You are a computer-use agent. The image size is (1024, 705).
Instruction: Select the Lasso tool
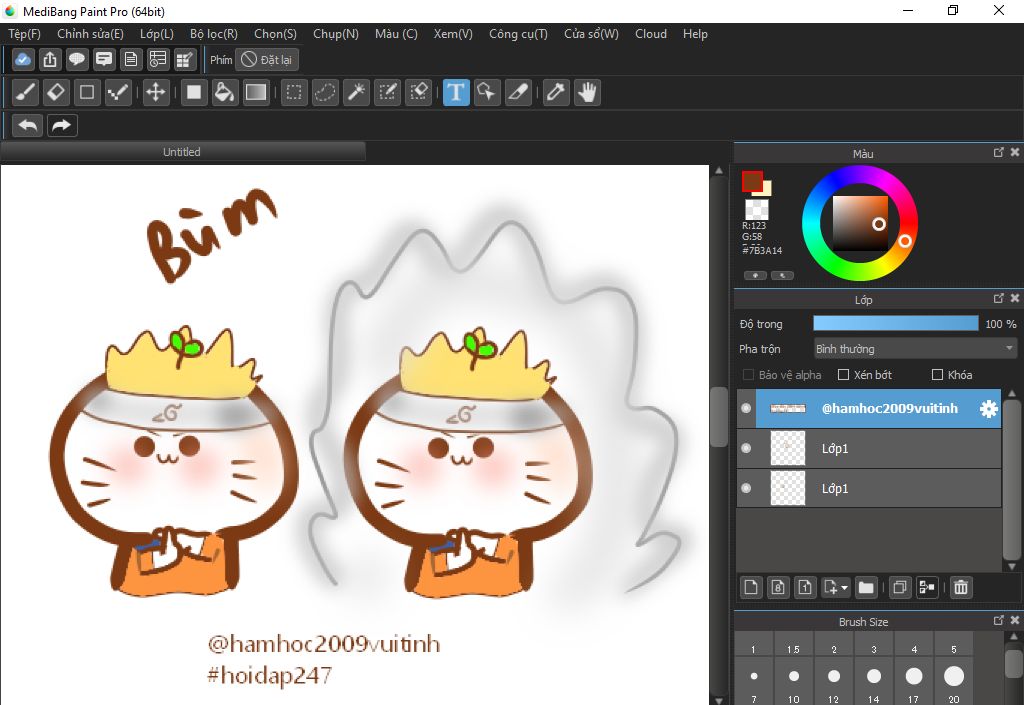(325, 92)
